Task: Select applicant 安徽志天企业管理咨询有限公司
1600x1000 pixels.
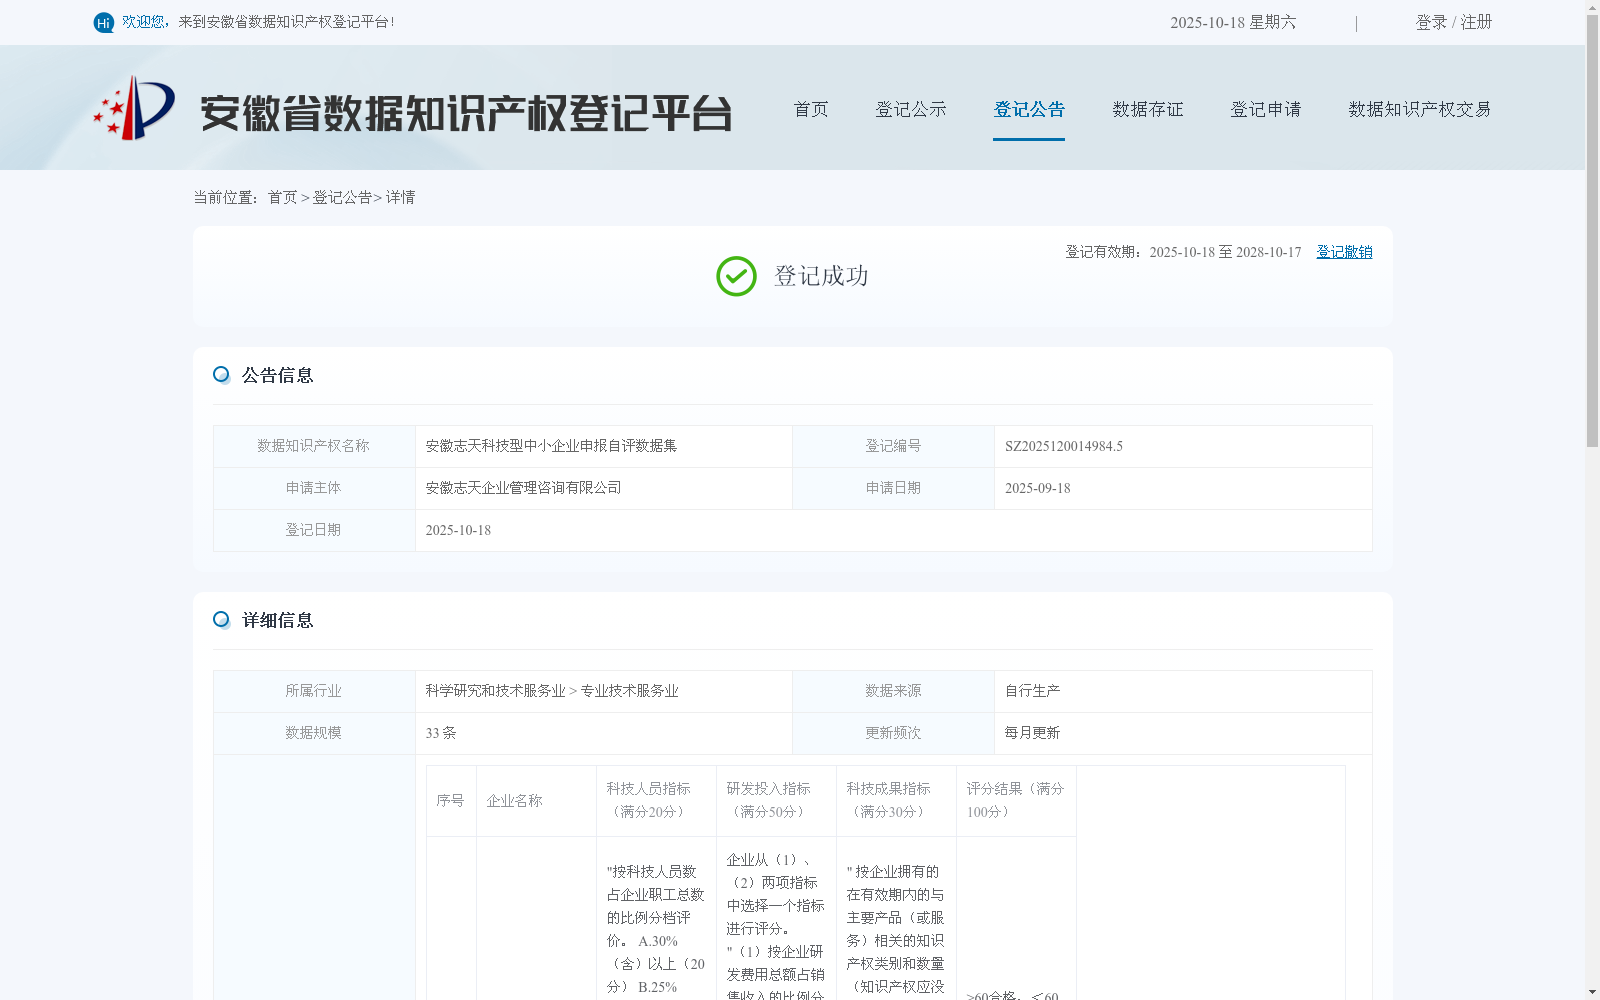Action: 523,488
